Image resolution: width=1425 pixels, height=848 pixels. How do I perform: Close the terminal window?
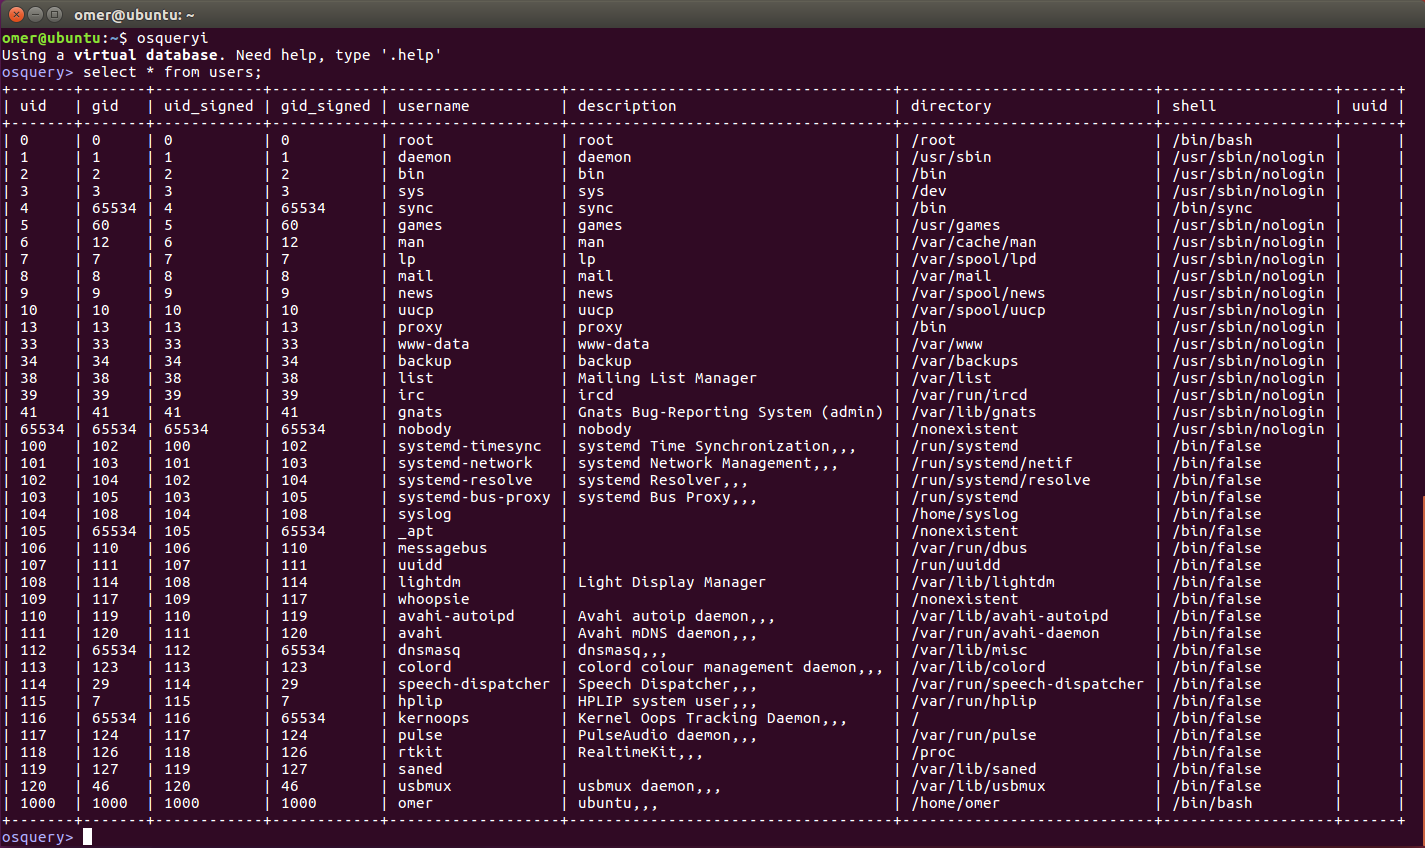click(16, 14)
